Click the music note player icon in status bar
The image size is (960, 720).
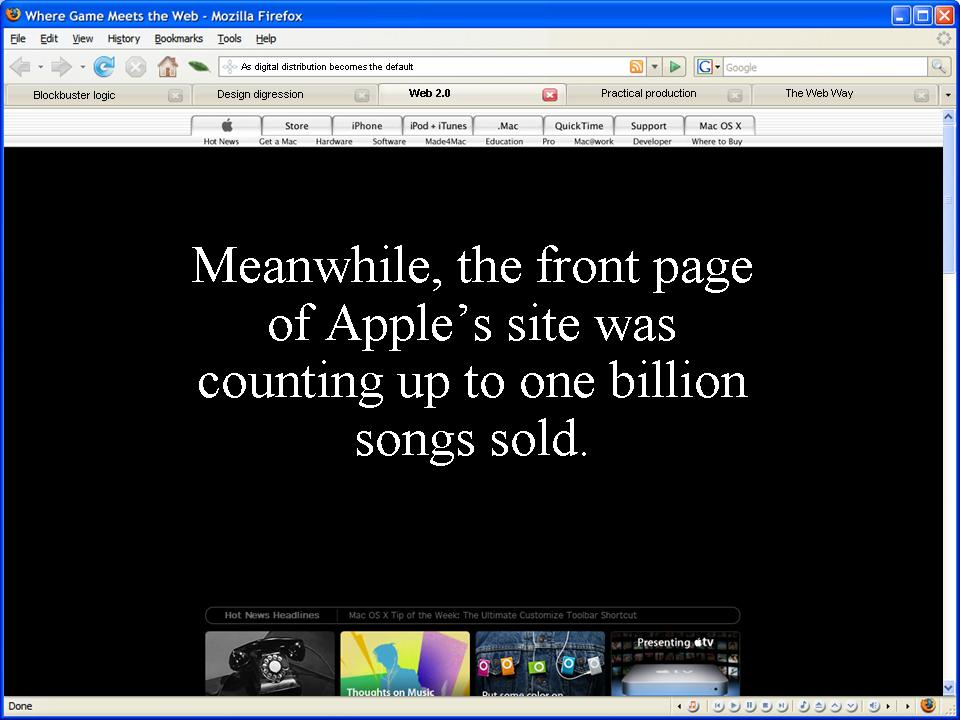pos(693,706)
